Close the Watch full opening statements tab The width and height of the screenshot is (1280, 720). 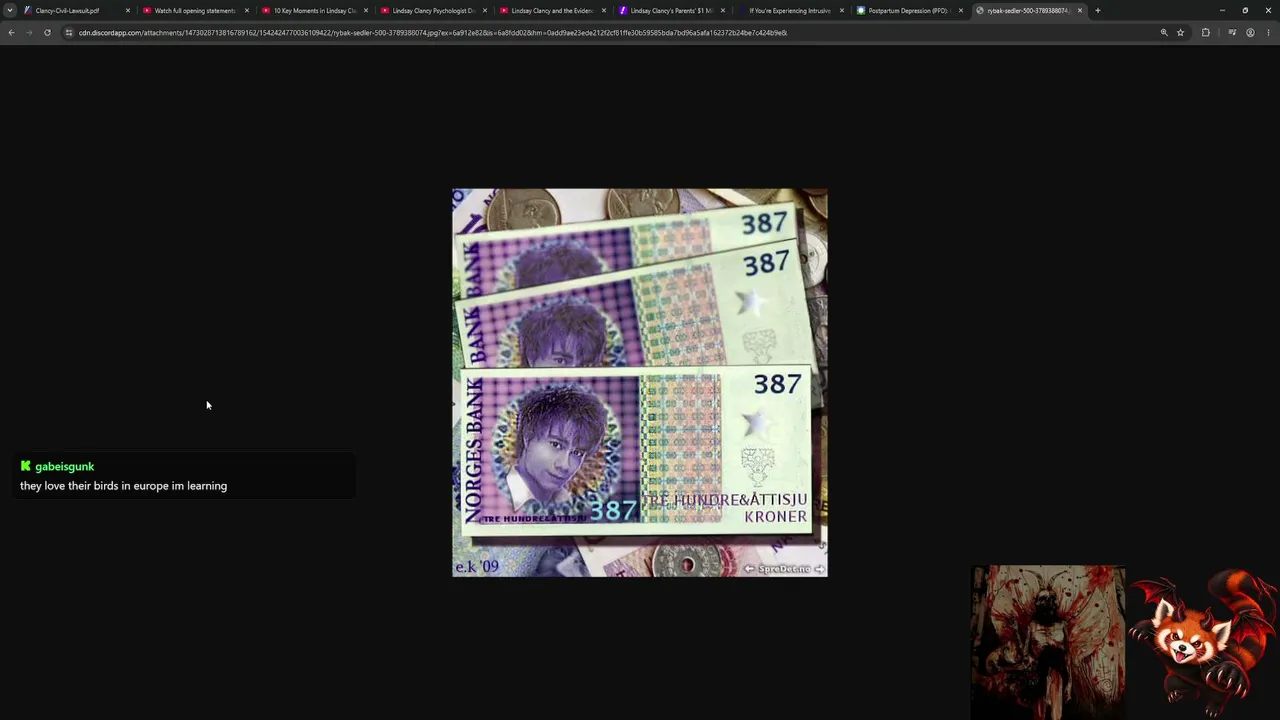click(247, 10)
